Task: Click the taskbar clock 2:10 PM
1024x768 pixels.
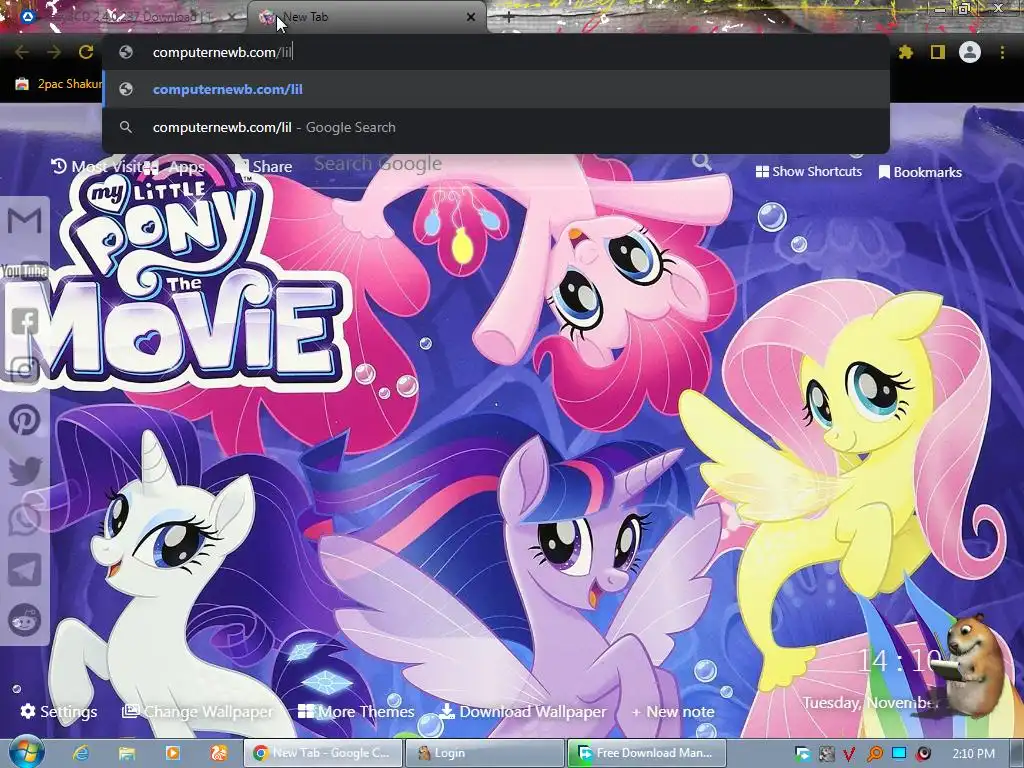Action: click(974, 753)
